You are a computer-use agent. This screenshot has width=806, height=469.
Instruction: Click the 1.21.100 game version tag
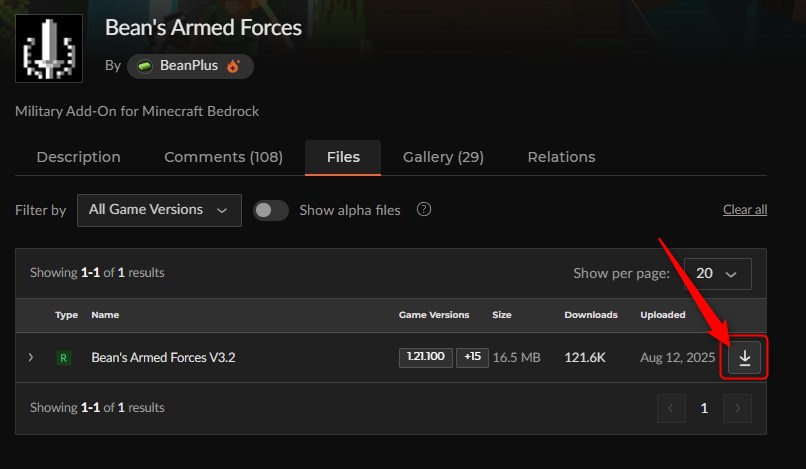coord(426,357)
